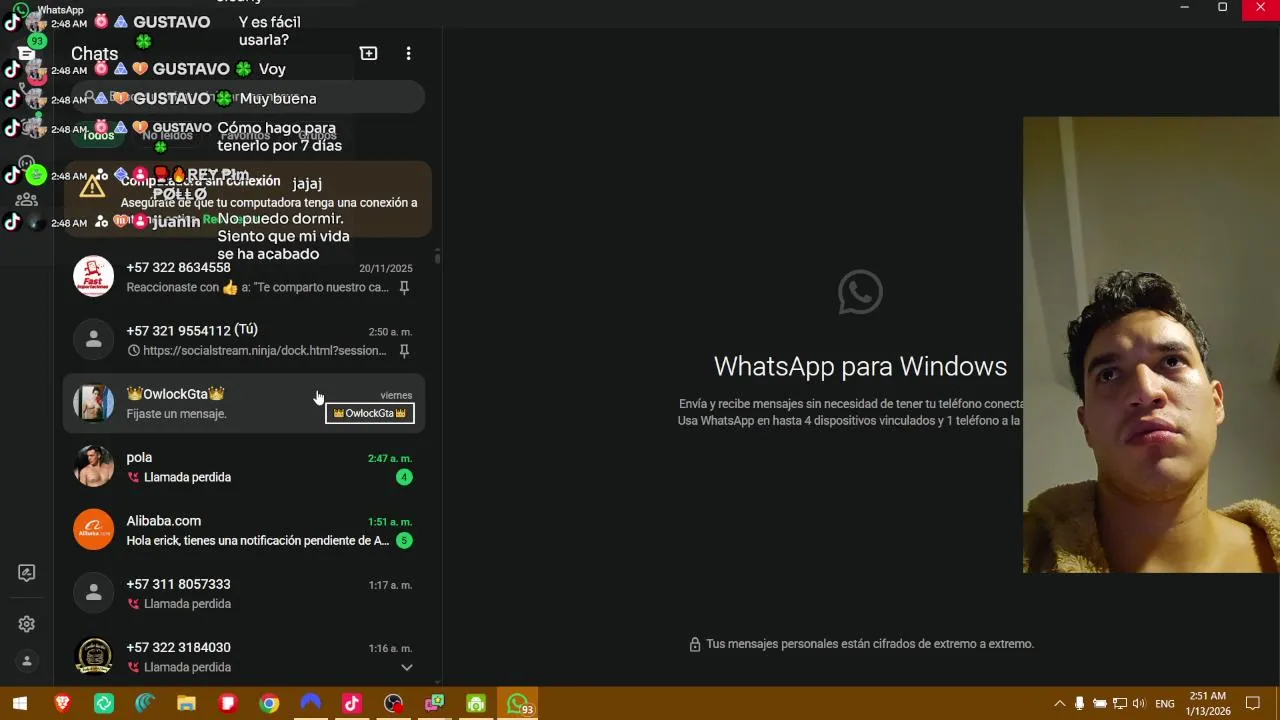This screenshot has height=720, width=1280.
Task: Open the green app icon next to Brave in taskbar
Action: (104, 704)
